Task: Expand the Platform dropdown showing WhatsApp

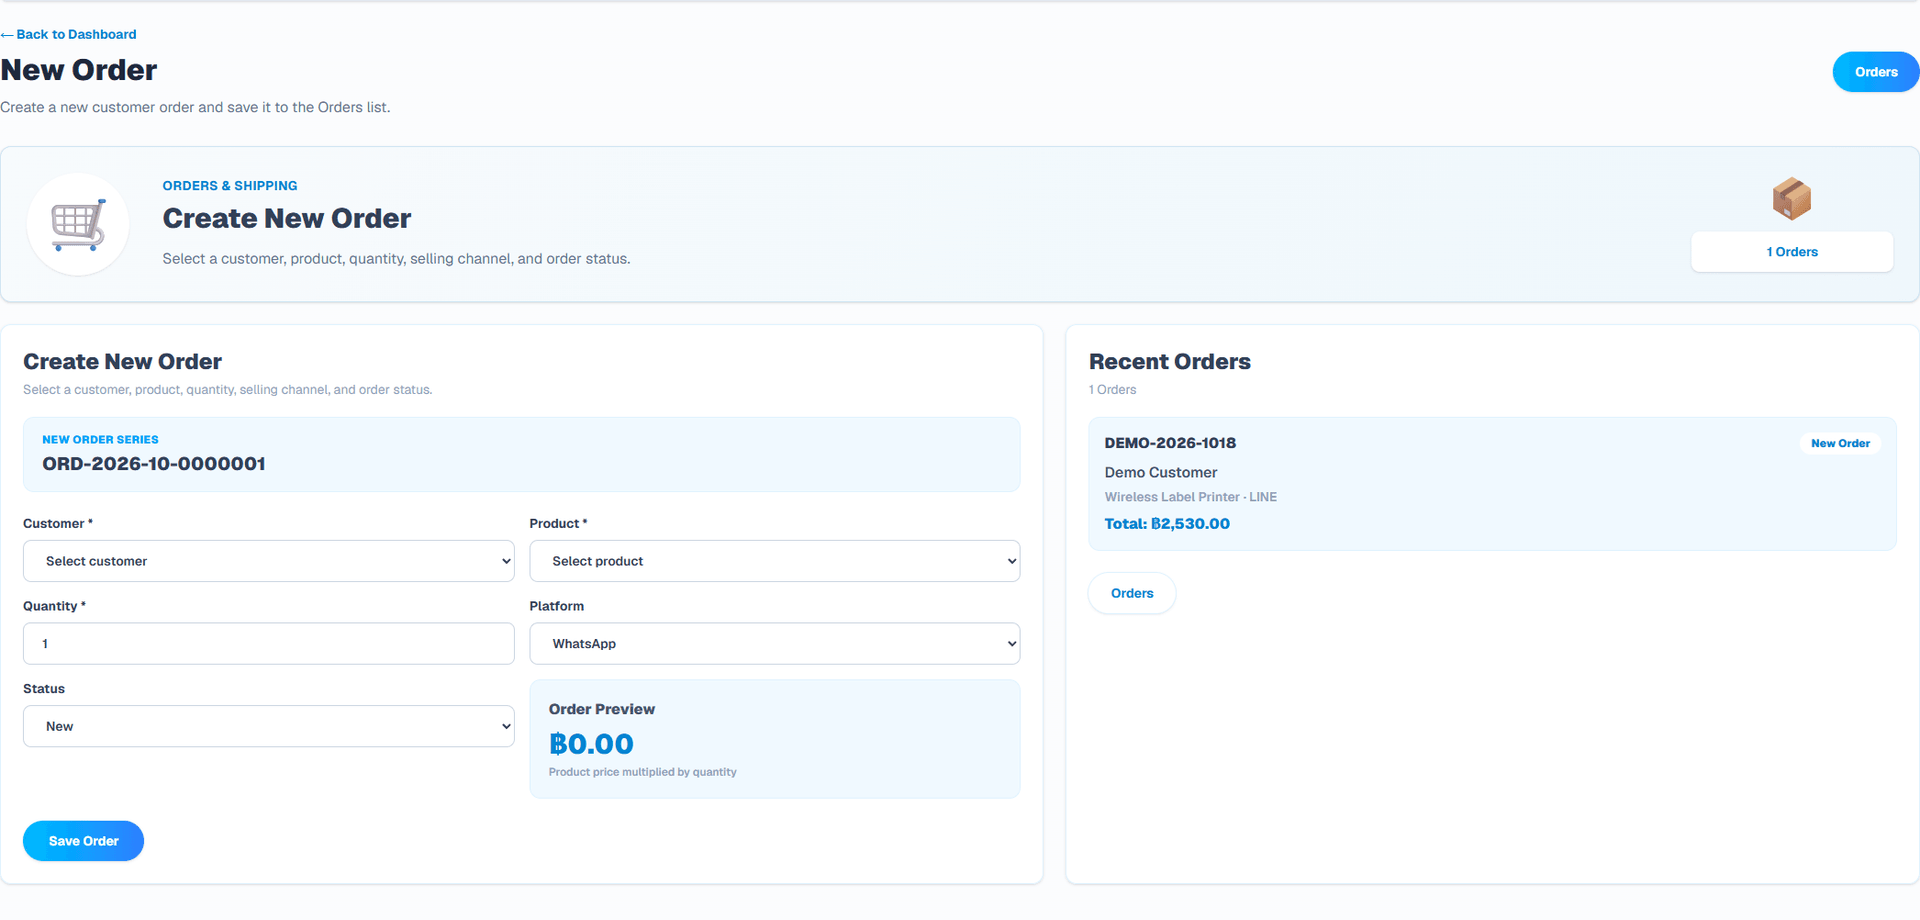Action: [x=775, y=644]
